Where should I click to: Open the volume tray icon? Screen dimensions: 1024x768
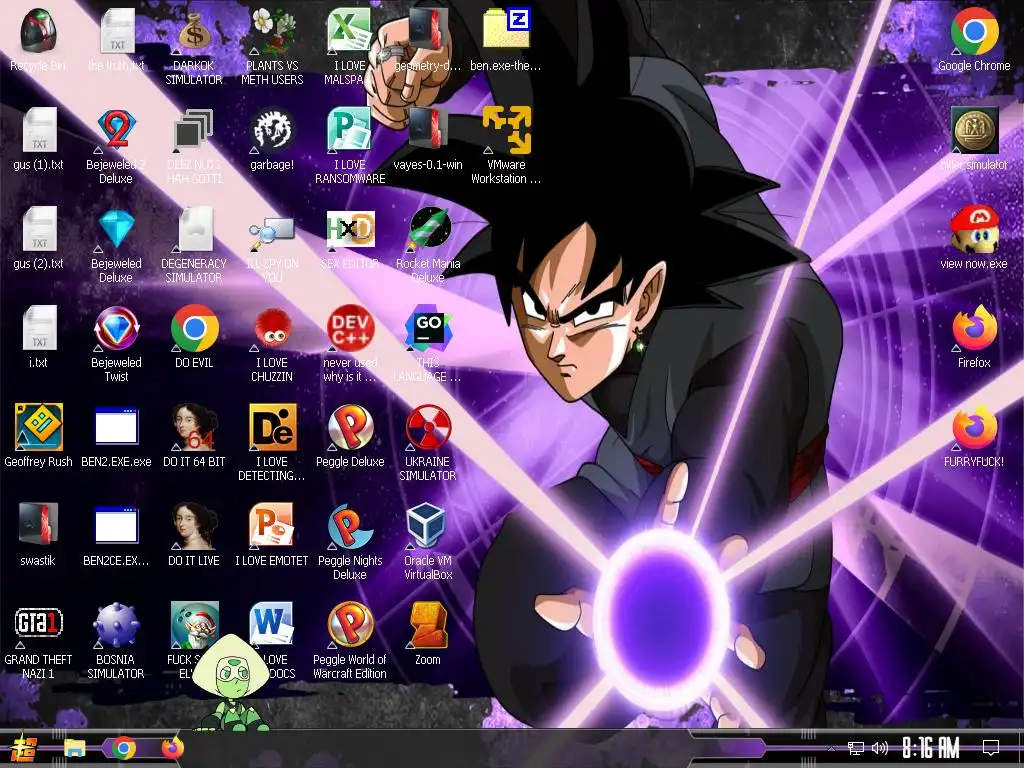pos(880,748)
